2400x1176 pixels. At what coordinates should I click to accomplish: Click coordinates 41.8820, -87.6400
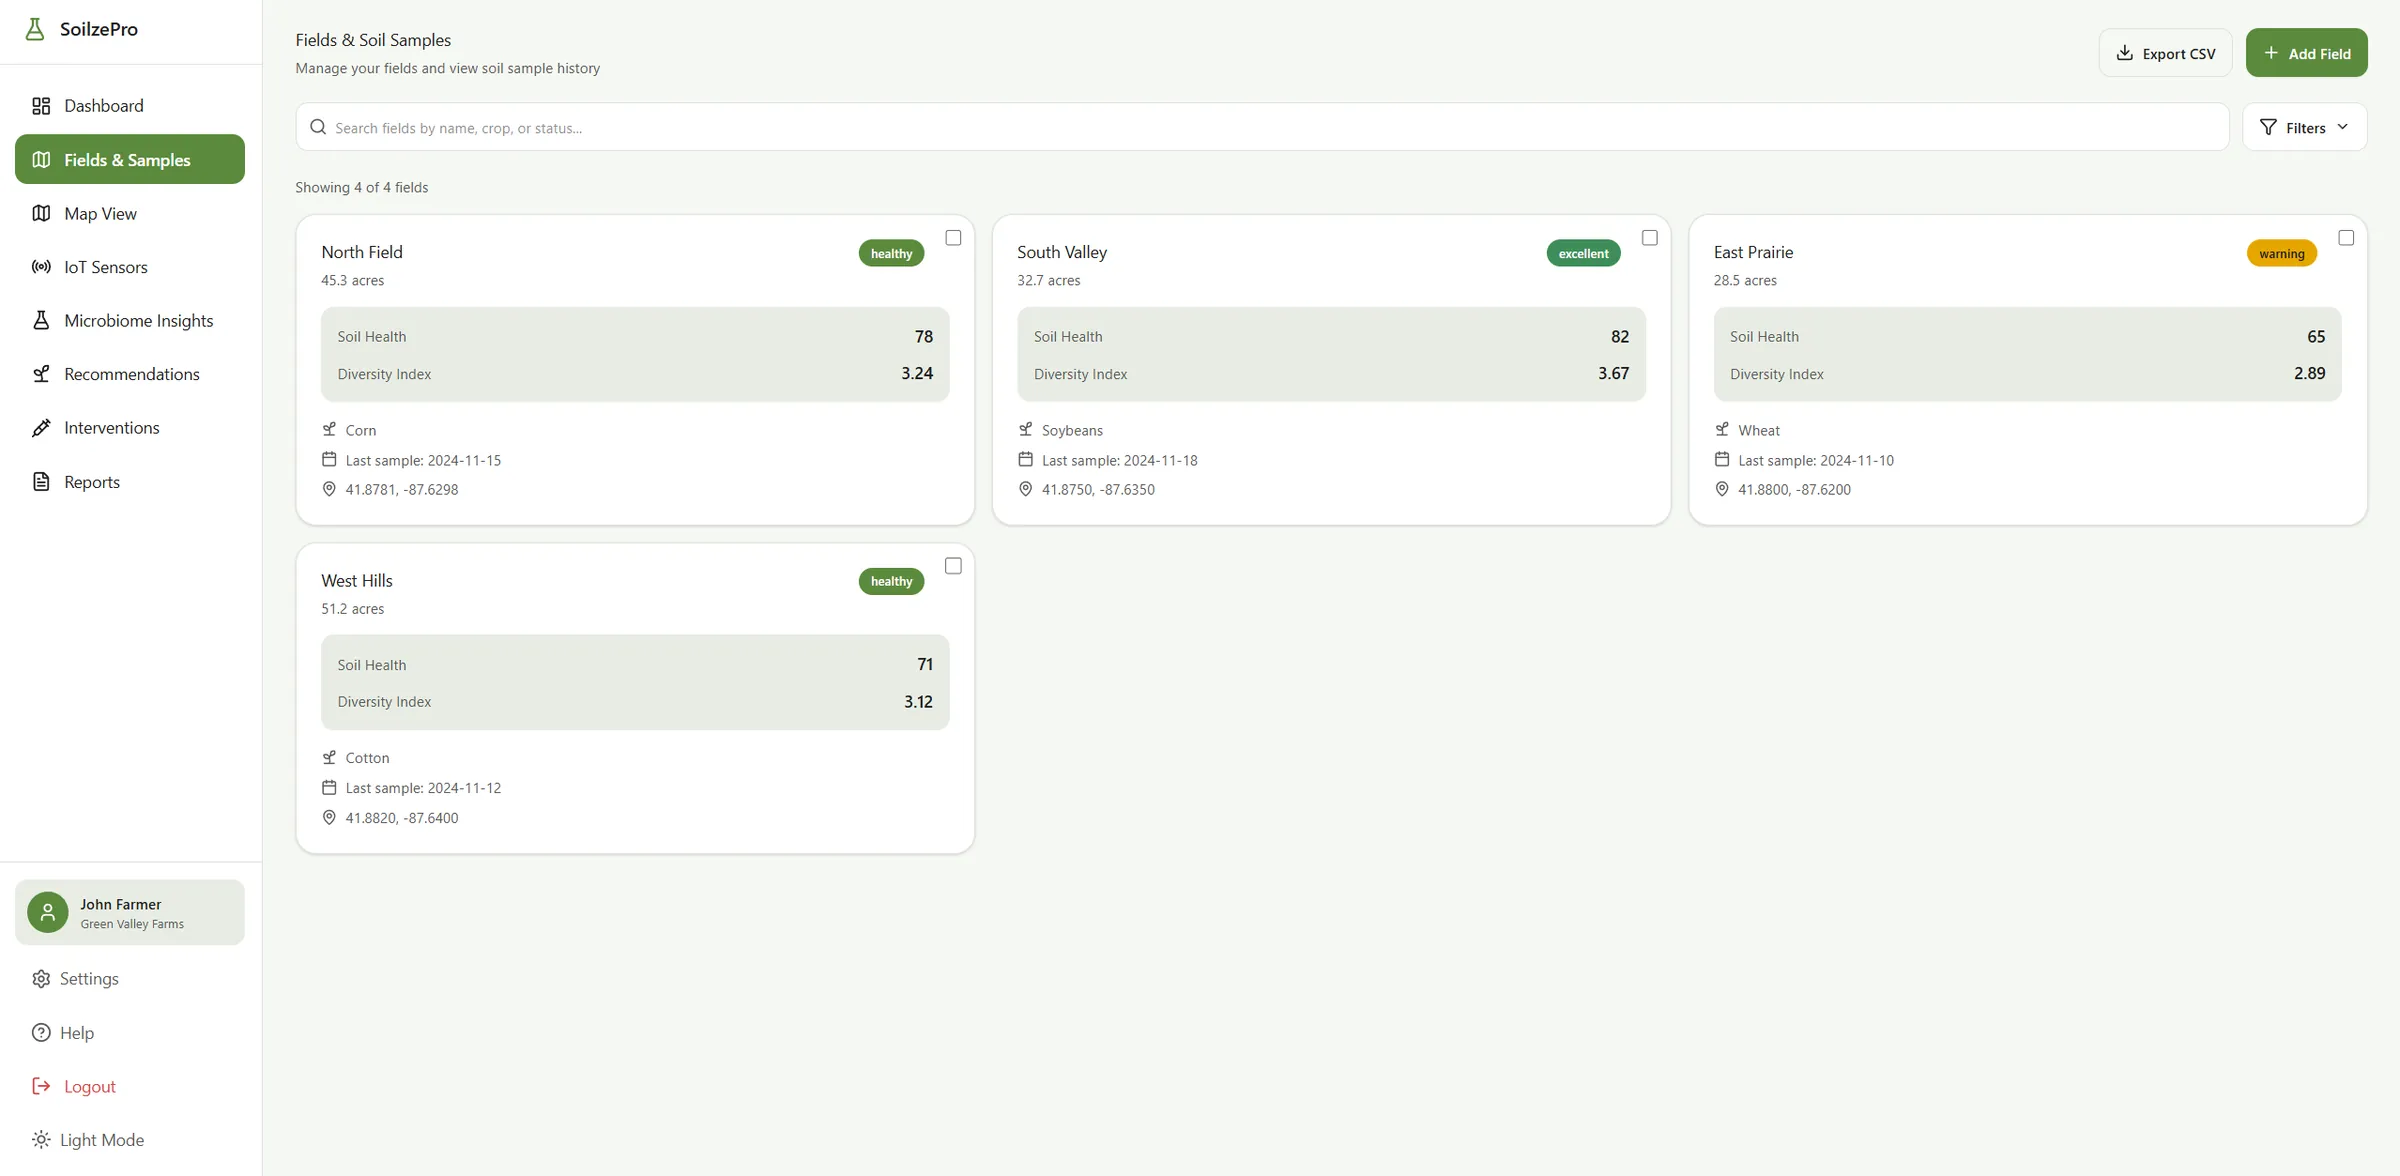(402, 818)
